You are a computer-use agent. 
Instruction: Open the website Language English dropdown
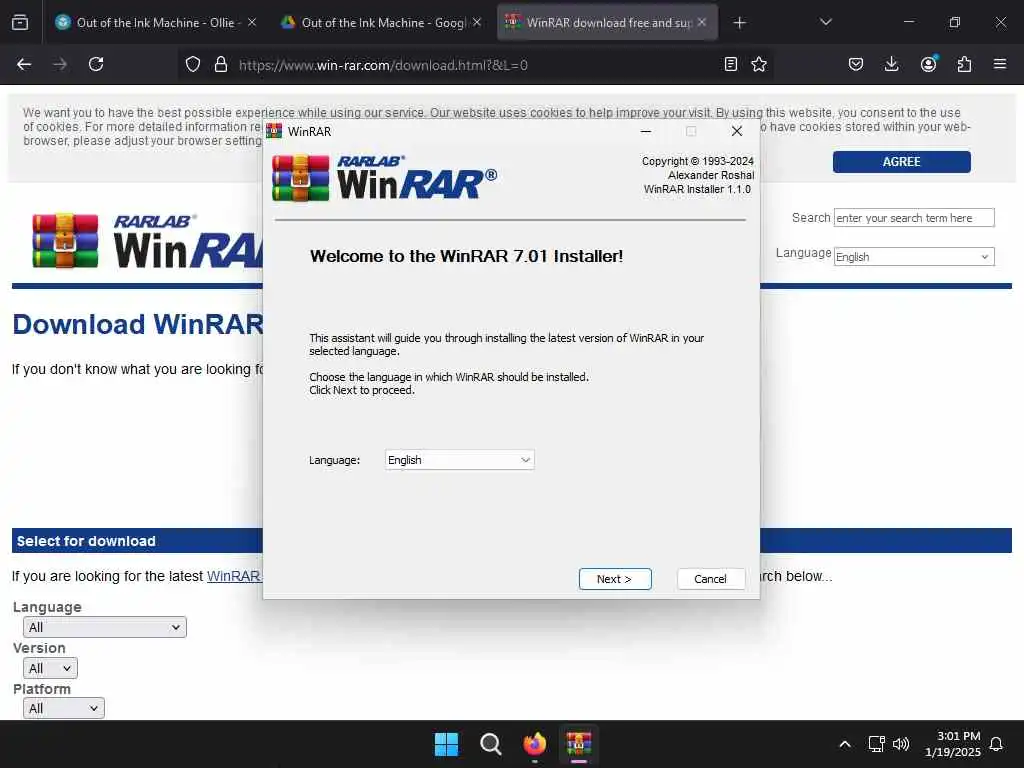pos(914,257)
